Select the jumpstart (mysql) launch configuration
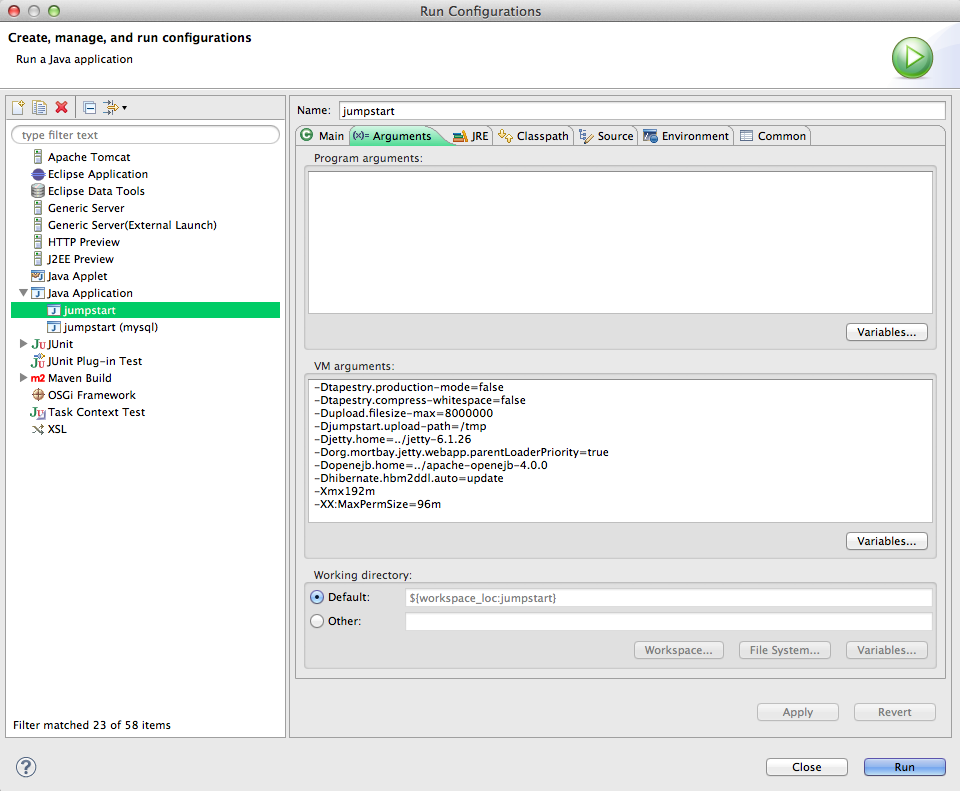 tap(110, 327)
